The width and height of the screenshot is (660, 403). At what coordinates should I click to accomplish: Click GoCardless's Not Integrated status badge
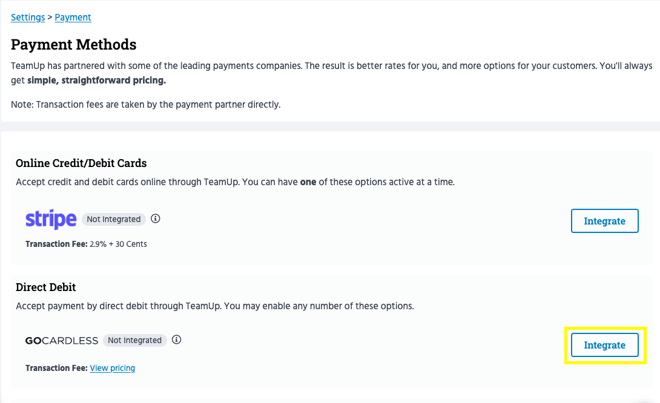[135, 340]
